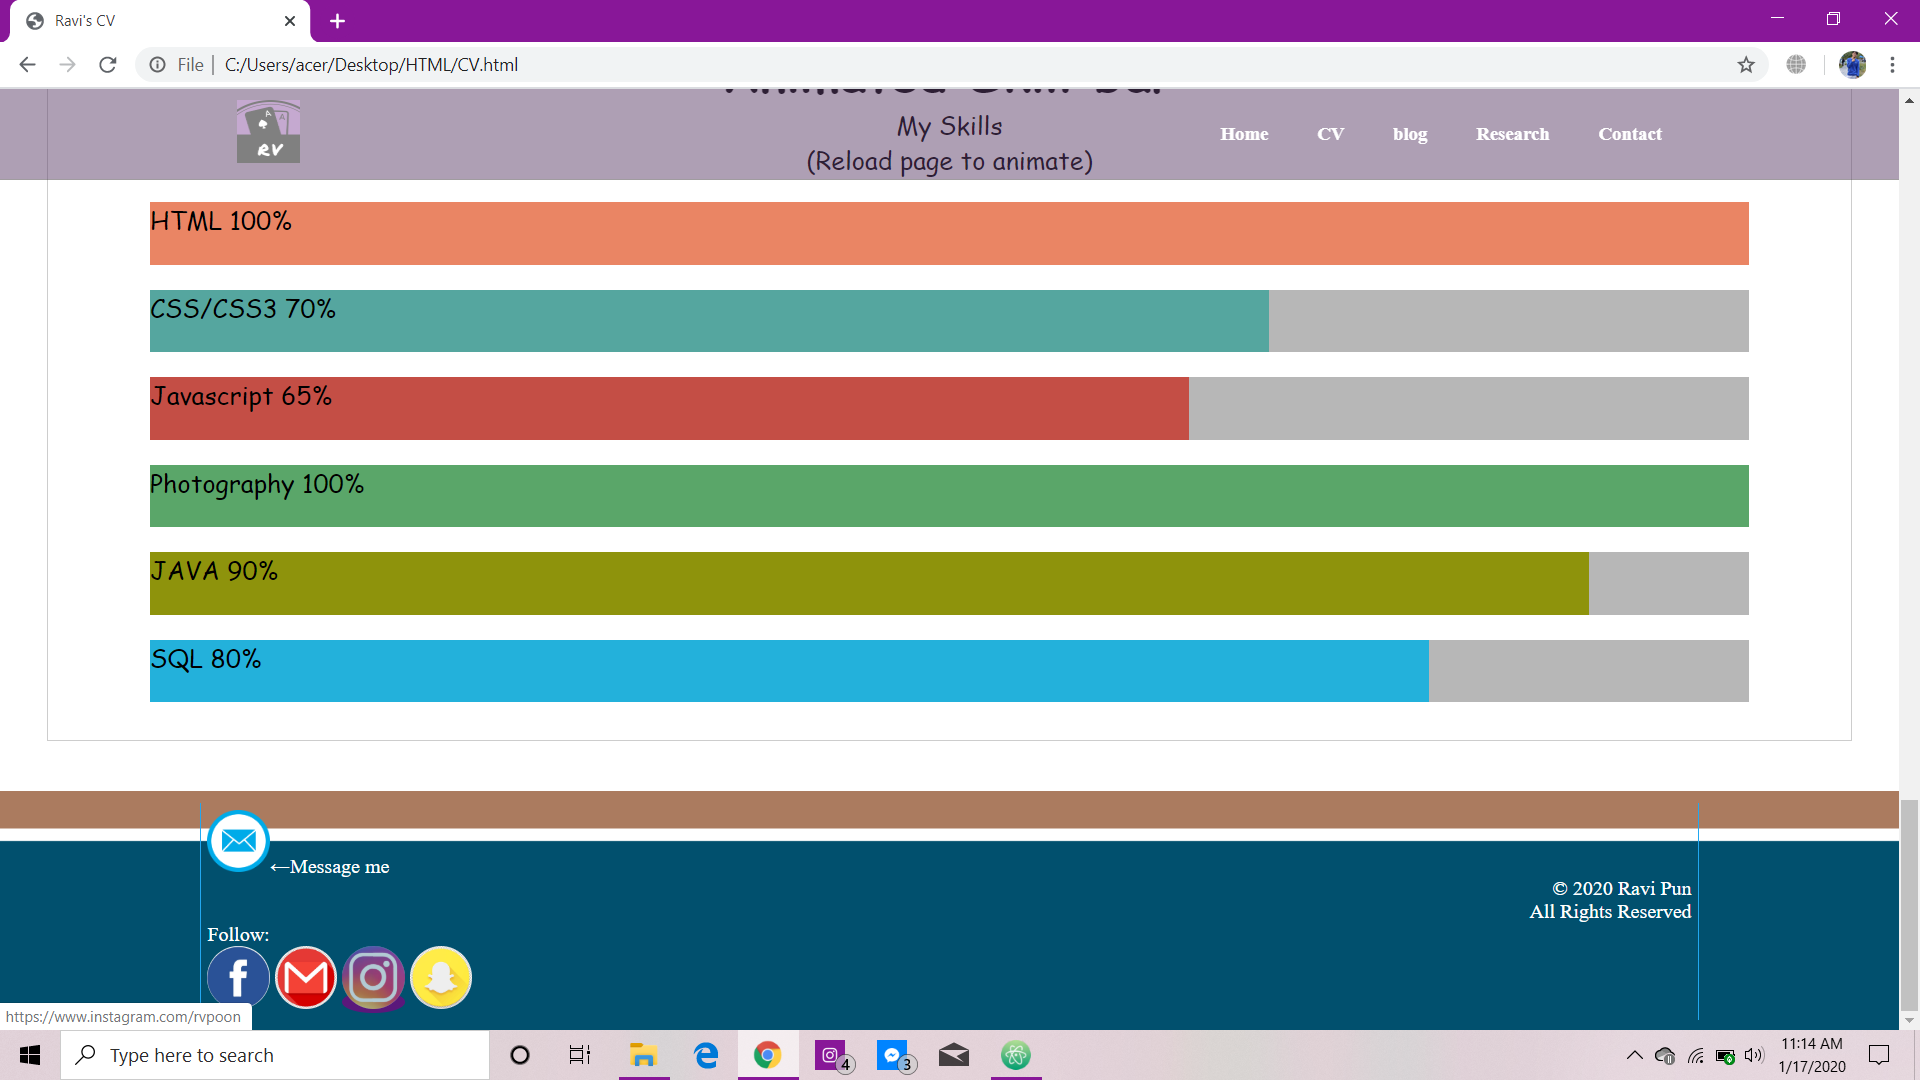Close the Ravi's CV tab
This screenshot has width=1920, height=1080.
coord(289,21)
